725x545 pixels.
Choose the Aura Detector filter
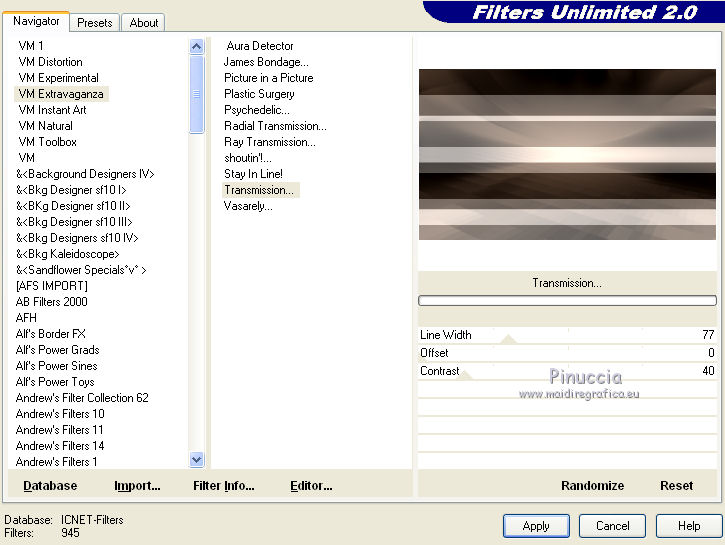coord(260,46)
